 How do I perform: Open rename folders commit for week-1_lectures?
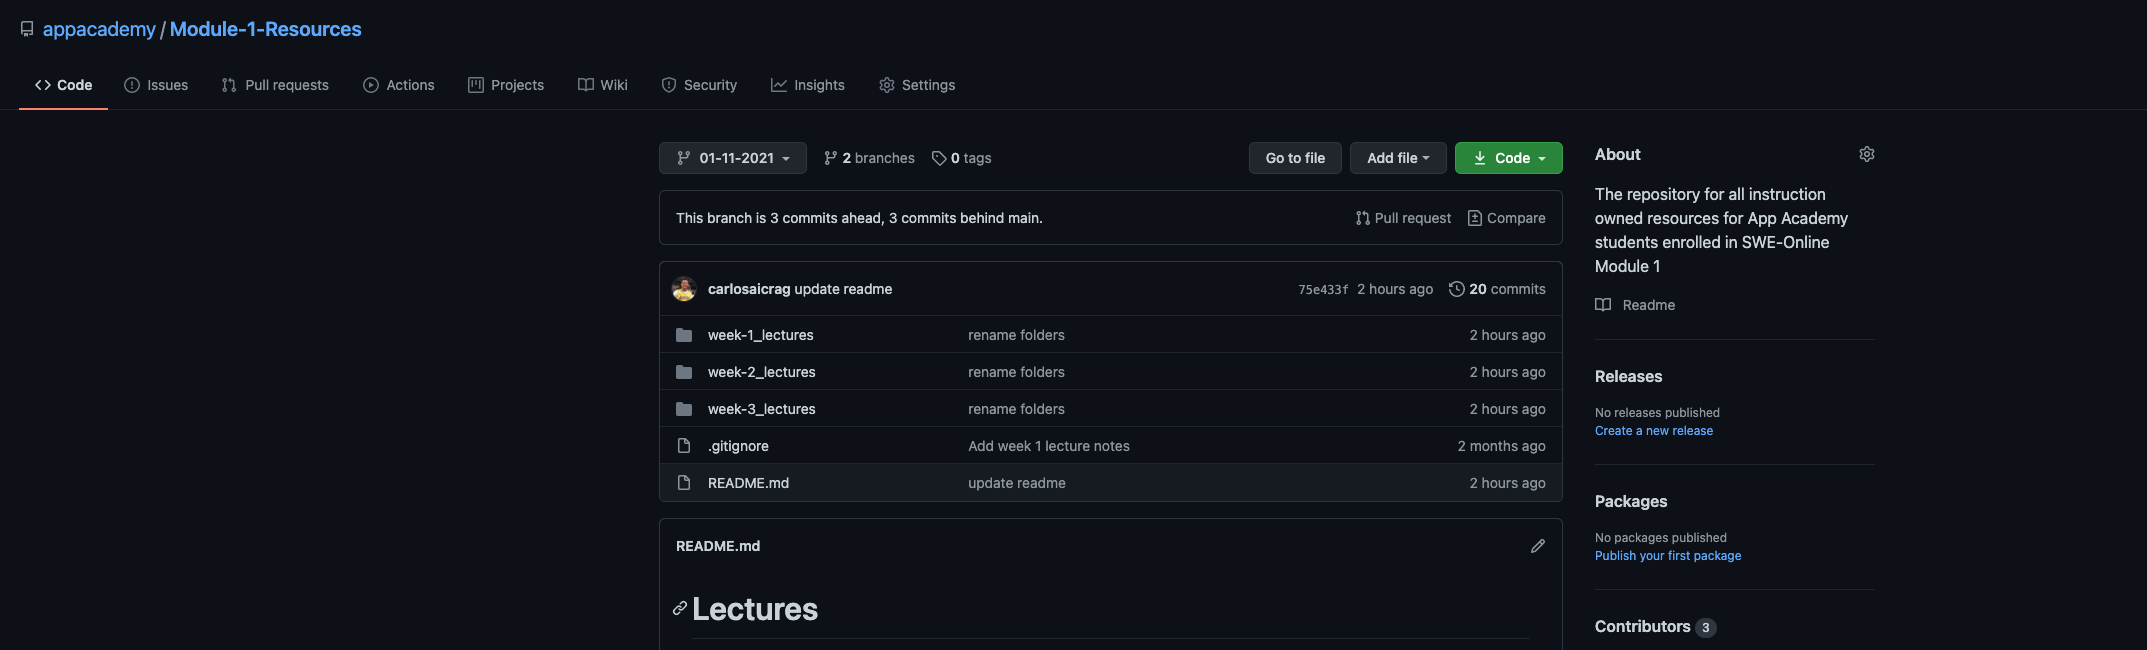click(x=1016, y=335)
